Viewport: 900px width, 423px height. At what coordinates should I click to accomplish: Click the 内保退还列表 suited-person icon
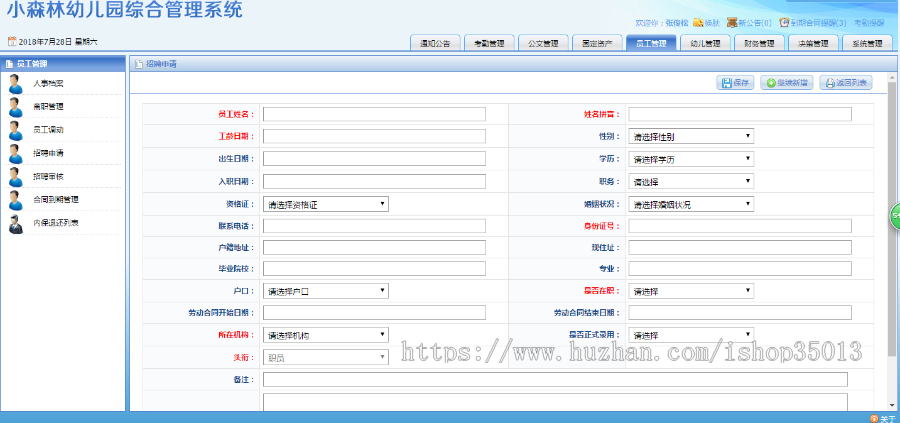(15, 223)
